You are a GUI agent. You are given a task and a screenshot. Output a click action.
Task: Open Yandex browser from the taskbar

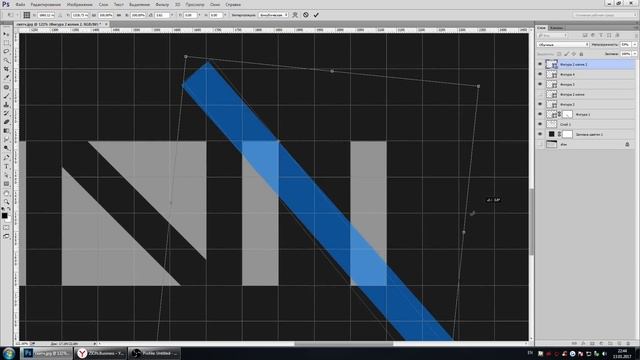(x=101, y=353)
